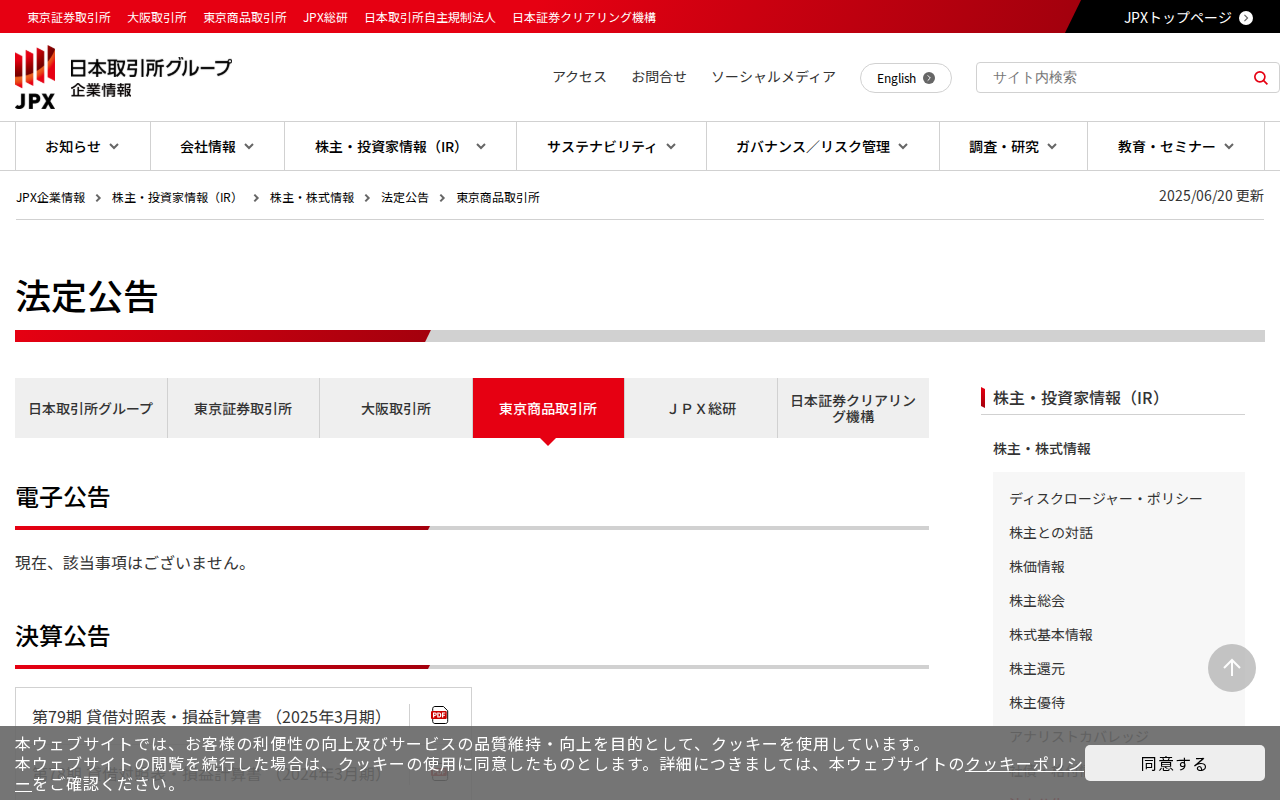Click the サイト内検索 search field
Viewport: 1280px width, 800px height.
pos(1115,78)
